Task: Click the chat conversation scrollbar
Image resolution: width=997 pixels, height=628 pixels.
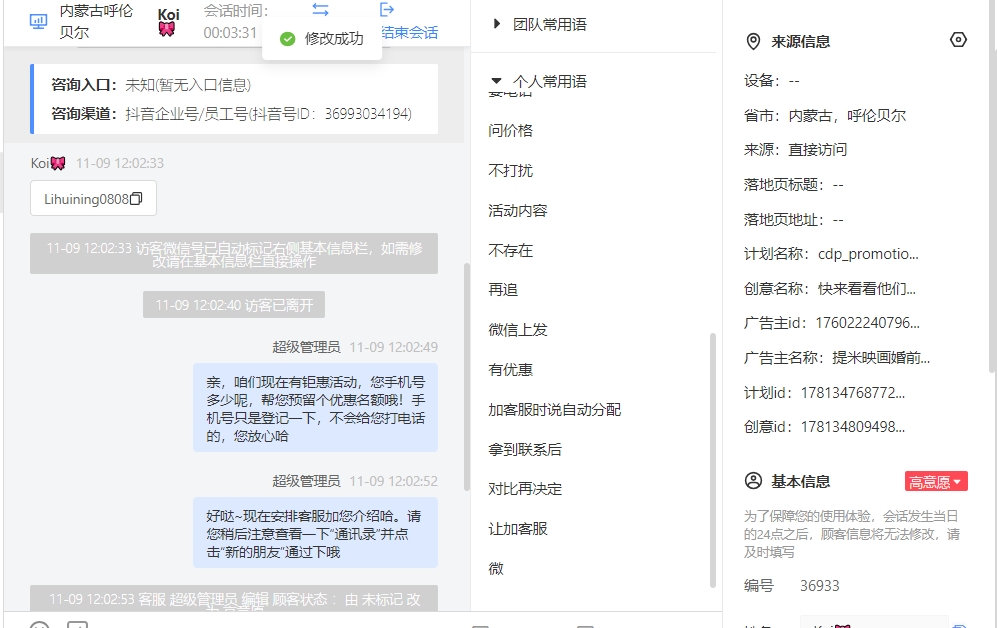Action: (x=467, y=377)
